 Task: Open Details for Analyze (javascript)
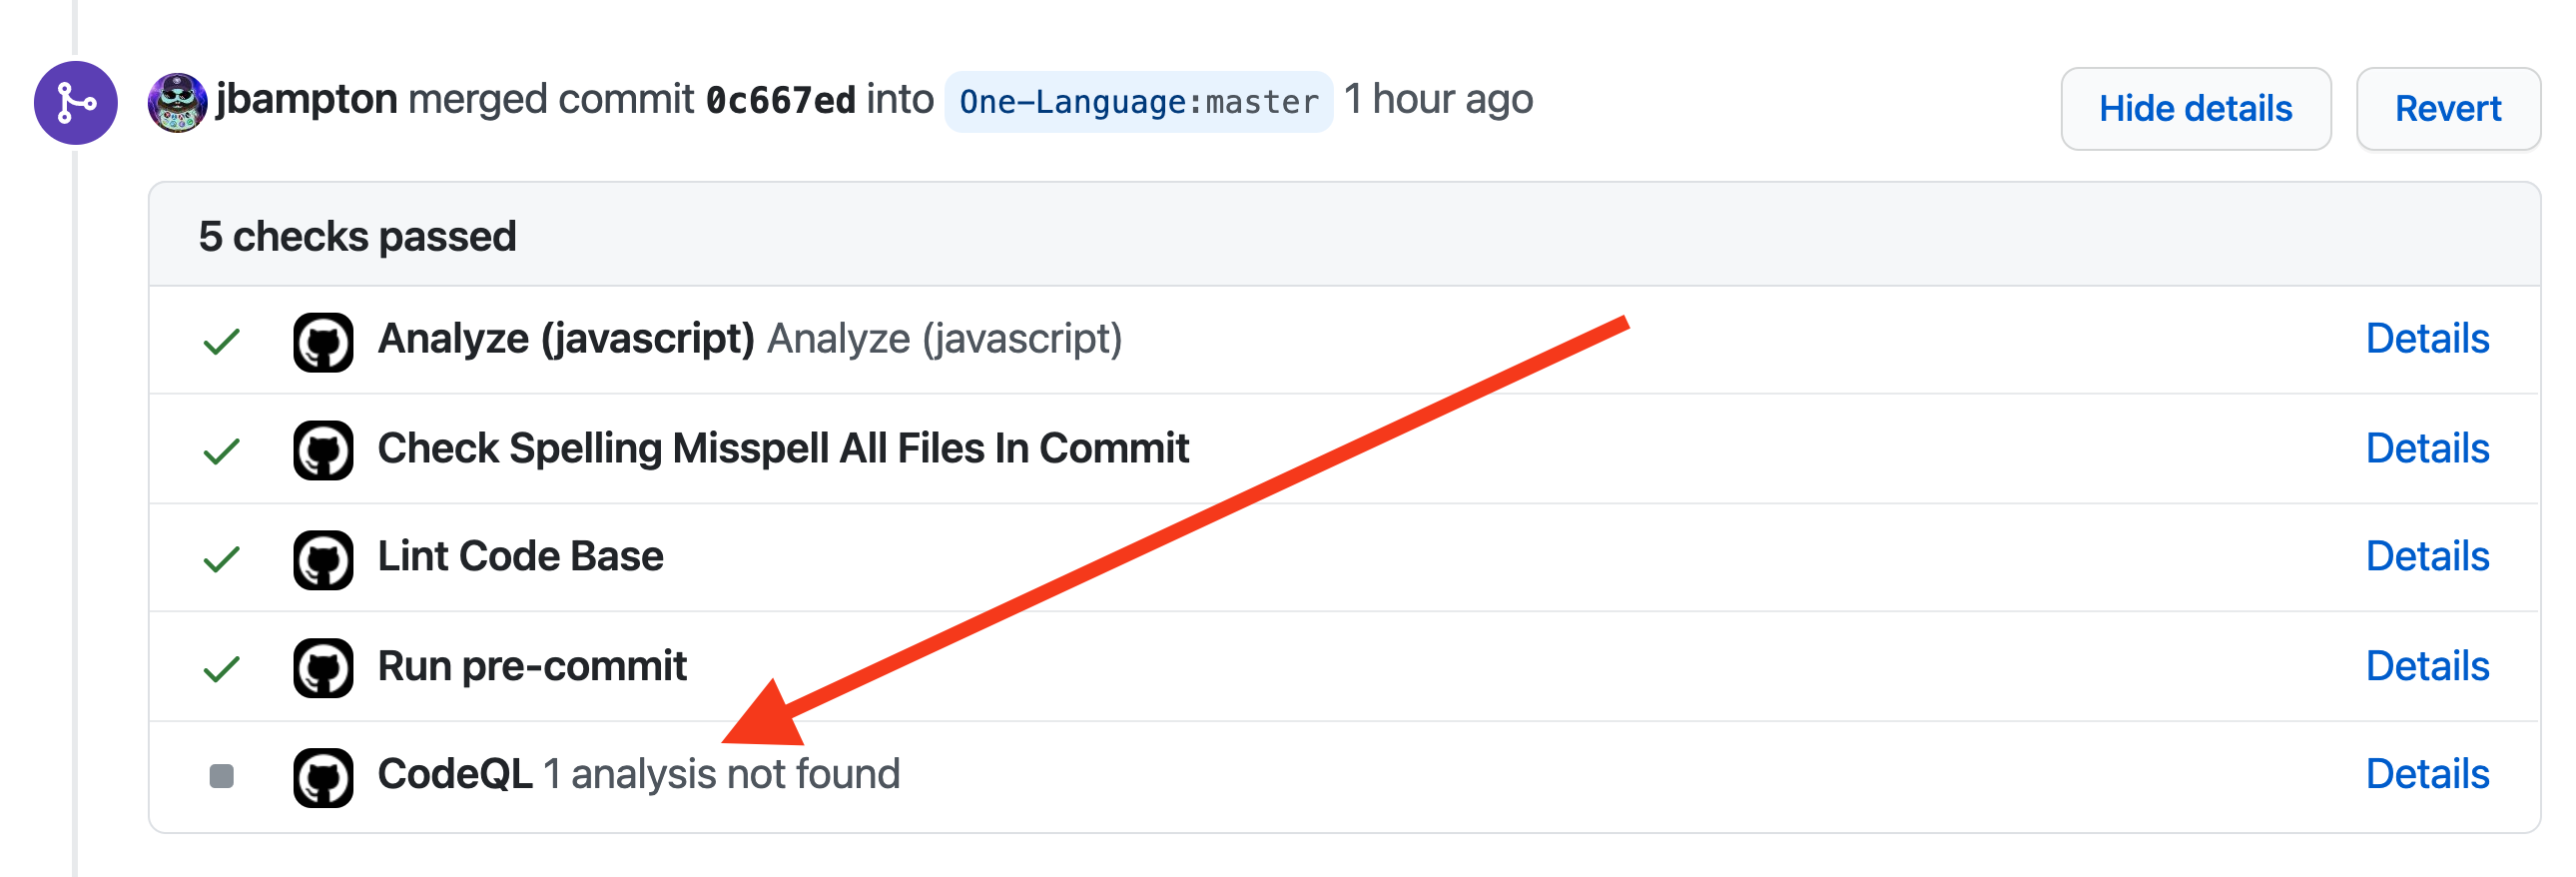tap(2427, 339)
